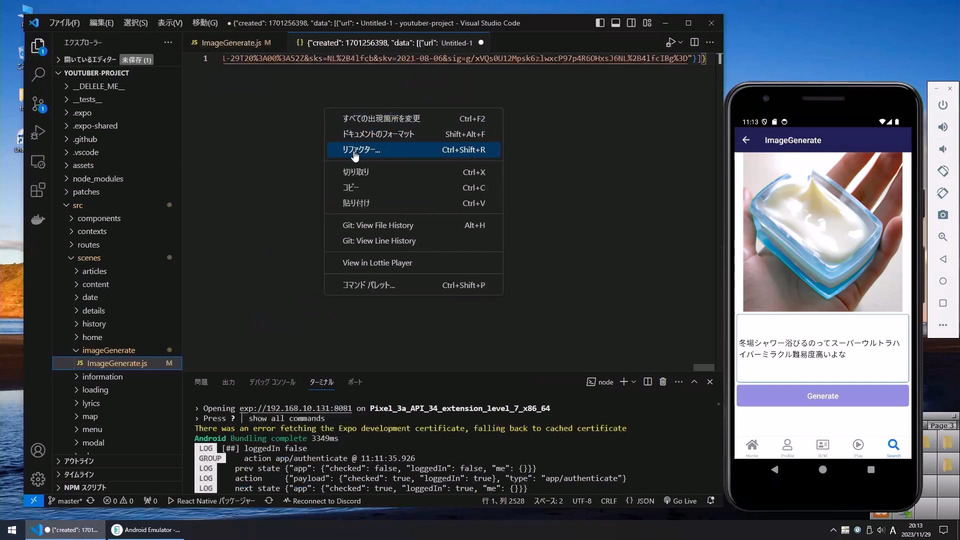
Task: Close the terminal panel with X
Action: (x=710, y=382)
